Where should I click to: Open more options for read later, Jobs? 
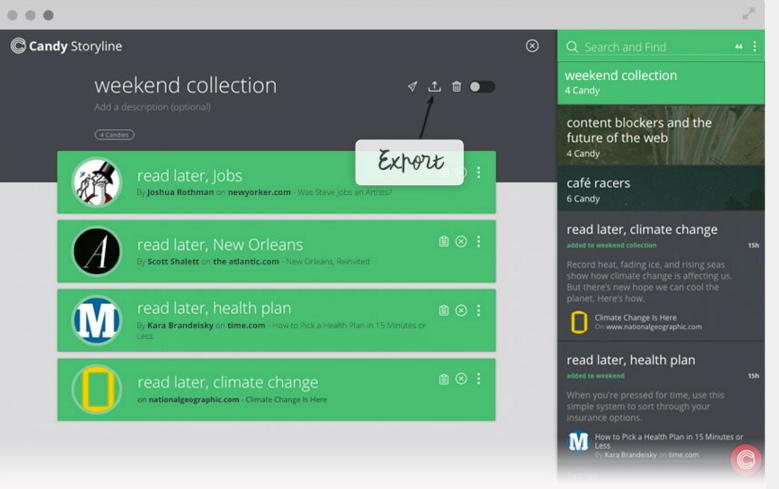pos(478,172)
